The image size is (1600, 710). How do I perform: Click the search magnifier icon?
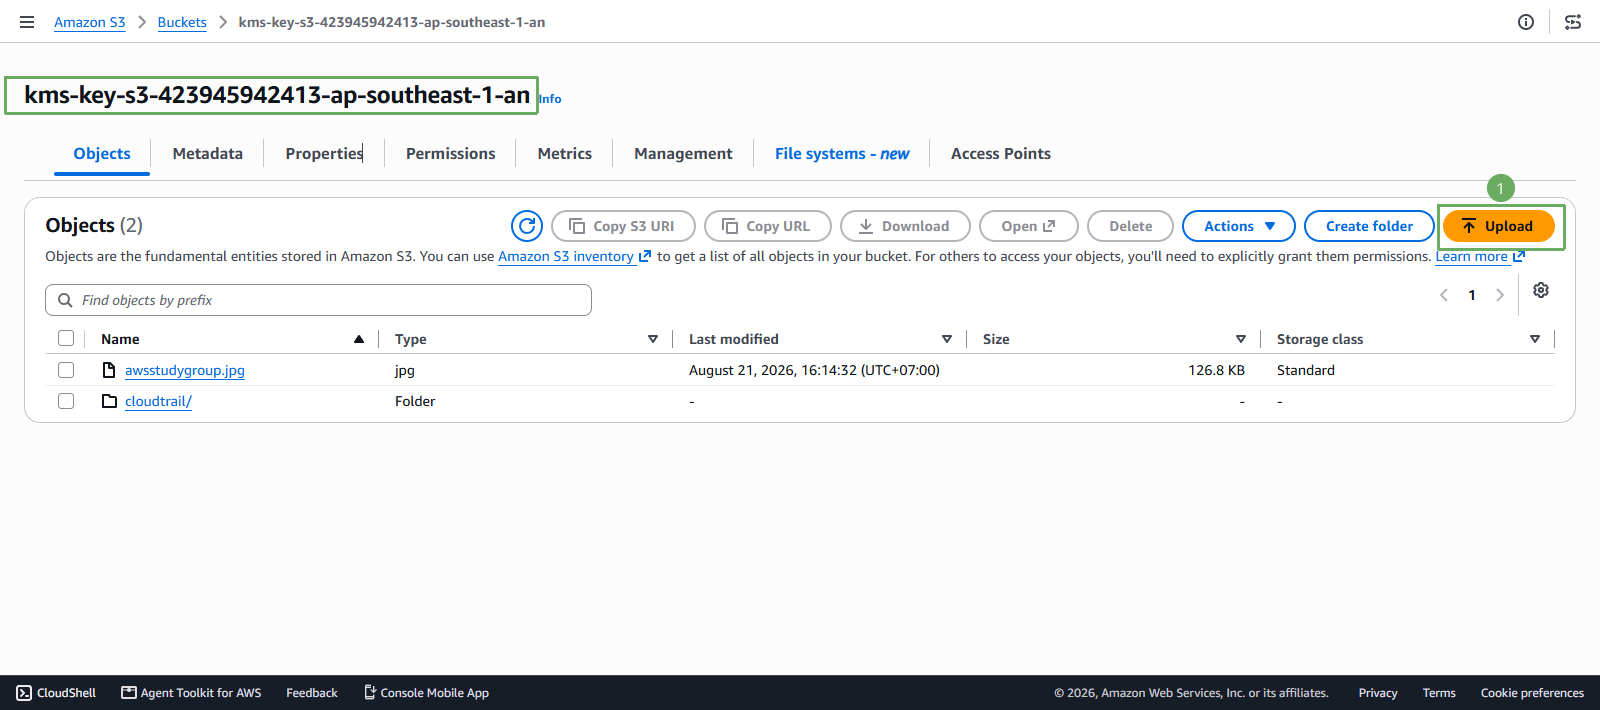pyautogui.click(x=65, y=300)
